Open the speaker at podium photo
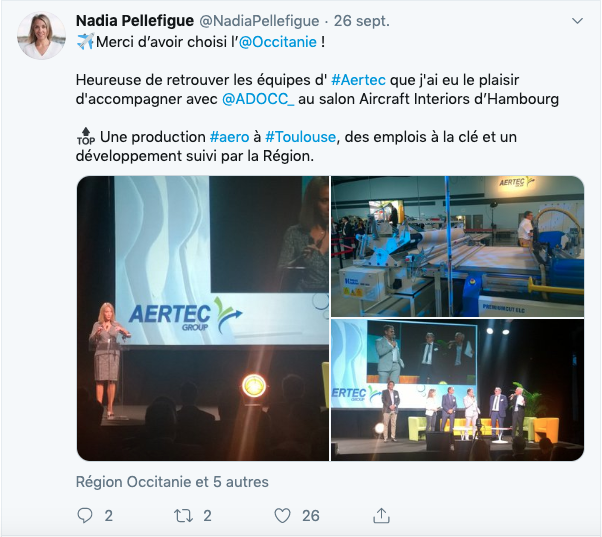 tap(202, 318)
